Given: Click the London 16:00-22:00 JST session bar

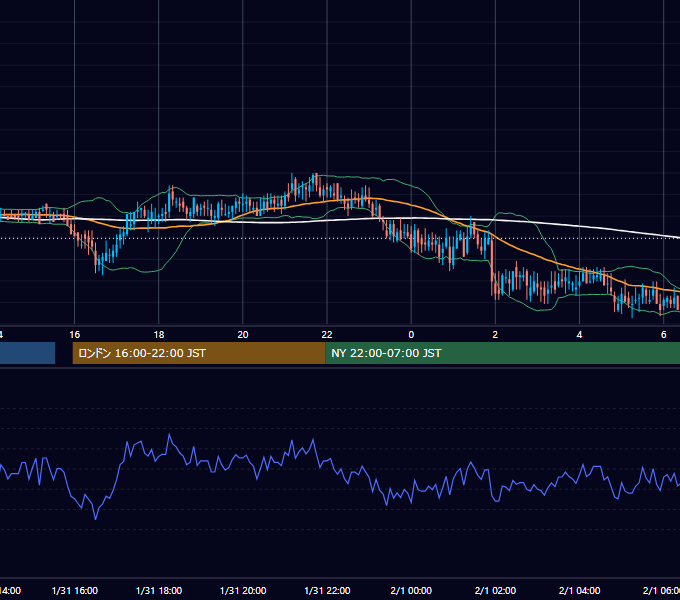Looking at the screenshot, I should coord(199,353).
